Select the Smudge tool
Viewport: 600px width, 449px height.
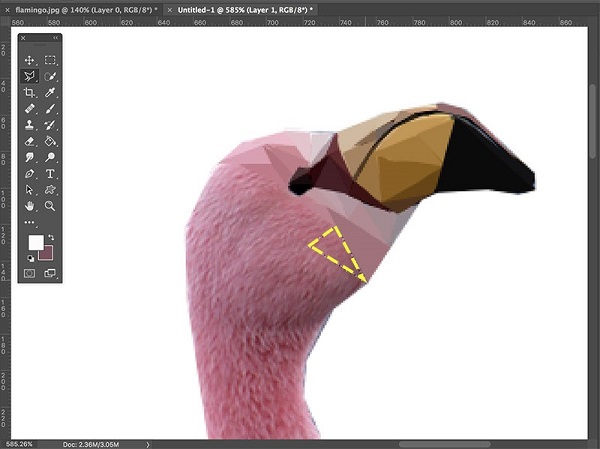pyautogui.click(x=29, y=157)
